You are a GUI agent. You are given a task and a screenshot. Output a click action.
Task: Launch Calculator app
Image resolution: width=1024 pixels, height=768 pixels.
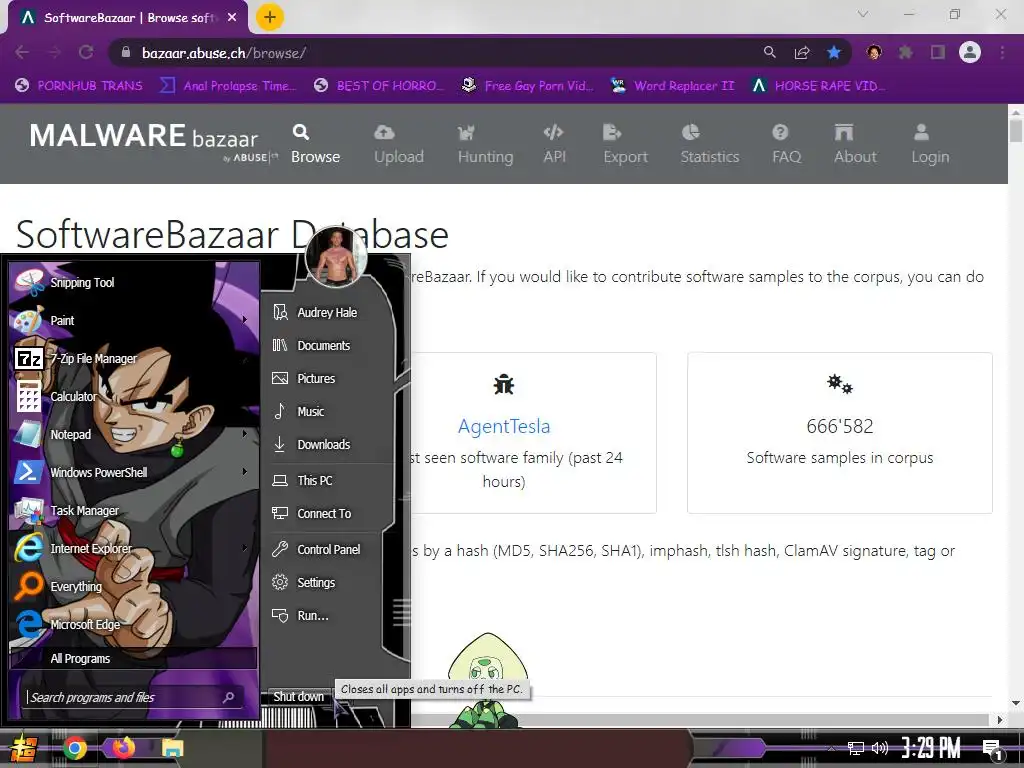coord(134,396)
